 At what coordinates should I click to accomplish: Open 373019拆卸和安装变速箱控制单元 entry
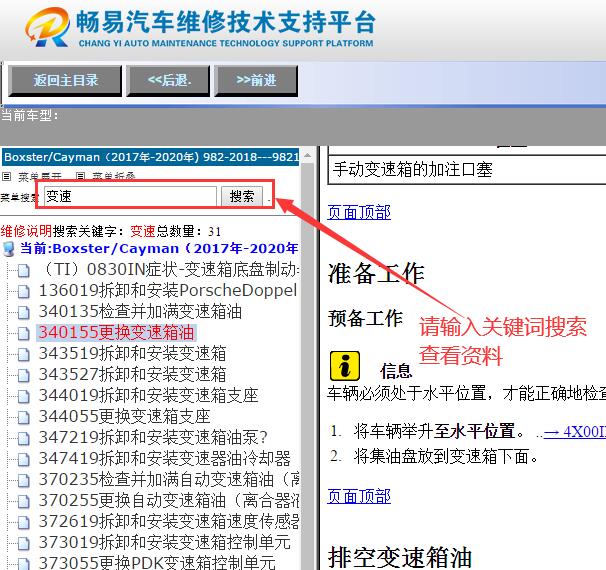(x=165, y=542)
